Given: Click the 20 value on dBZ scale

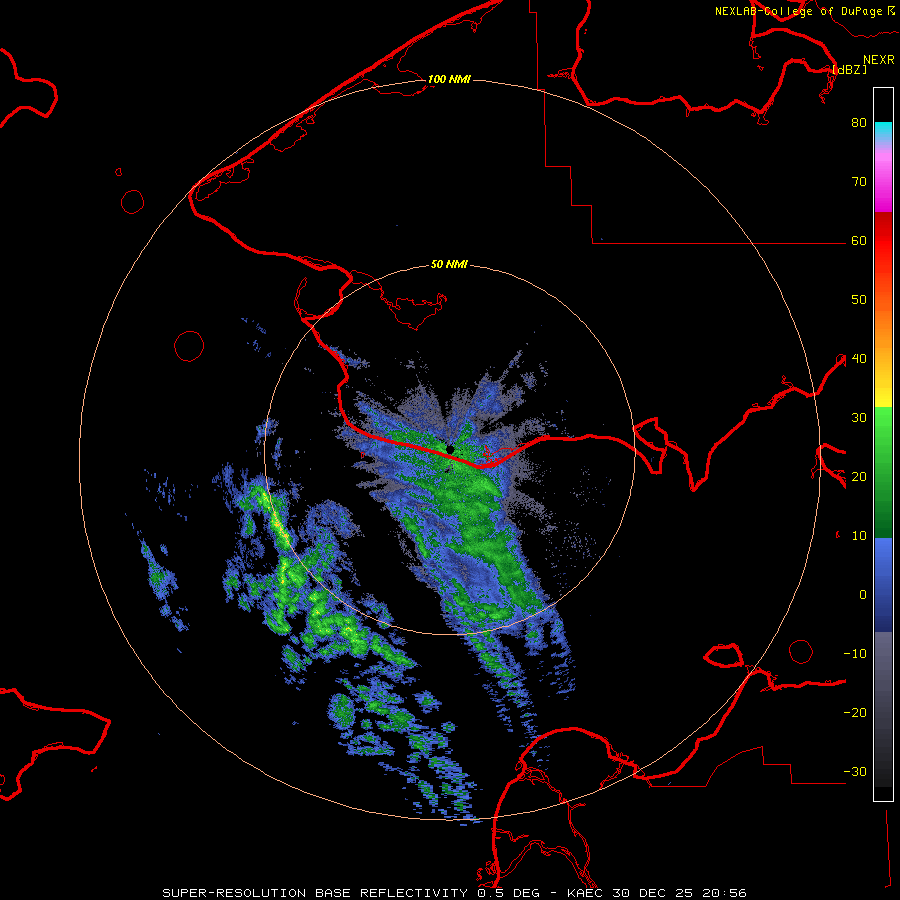Looking at the screenshot, I should pos(859,477).
